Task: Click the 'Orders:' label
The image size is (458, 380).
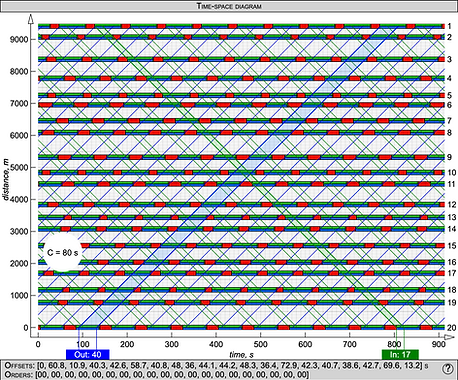Action: coord(18,374)
